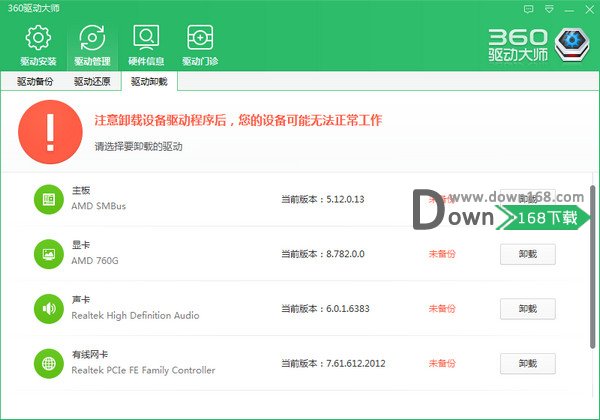Close the 360驱动大师 window

pos(590,10)
